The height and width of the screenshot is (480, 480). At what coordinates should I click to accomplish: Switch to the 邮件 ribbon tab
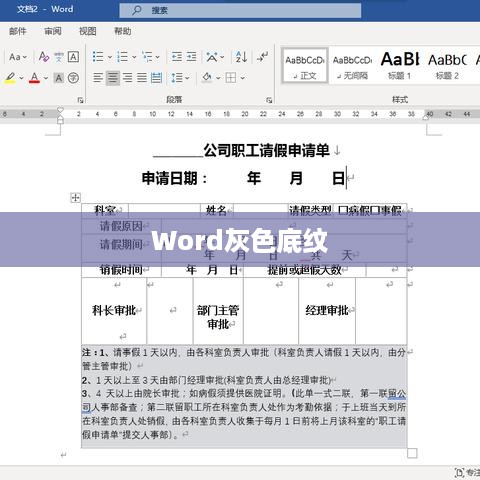[18, 31]
